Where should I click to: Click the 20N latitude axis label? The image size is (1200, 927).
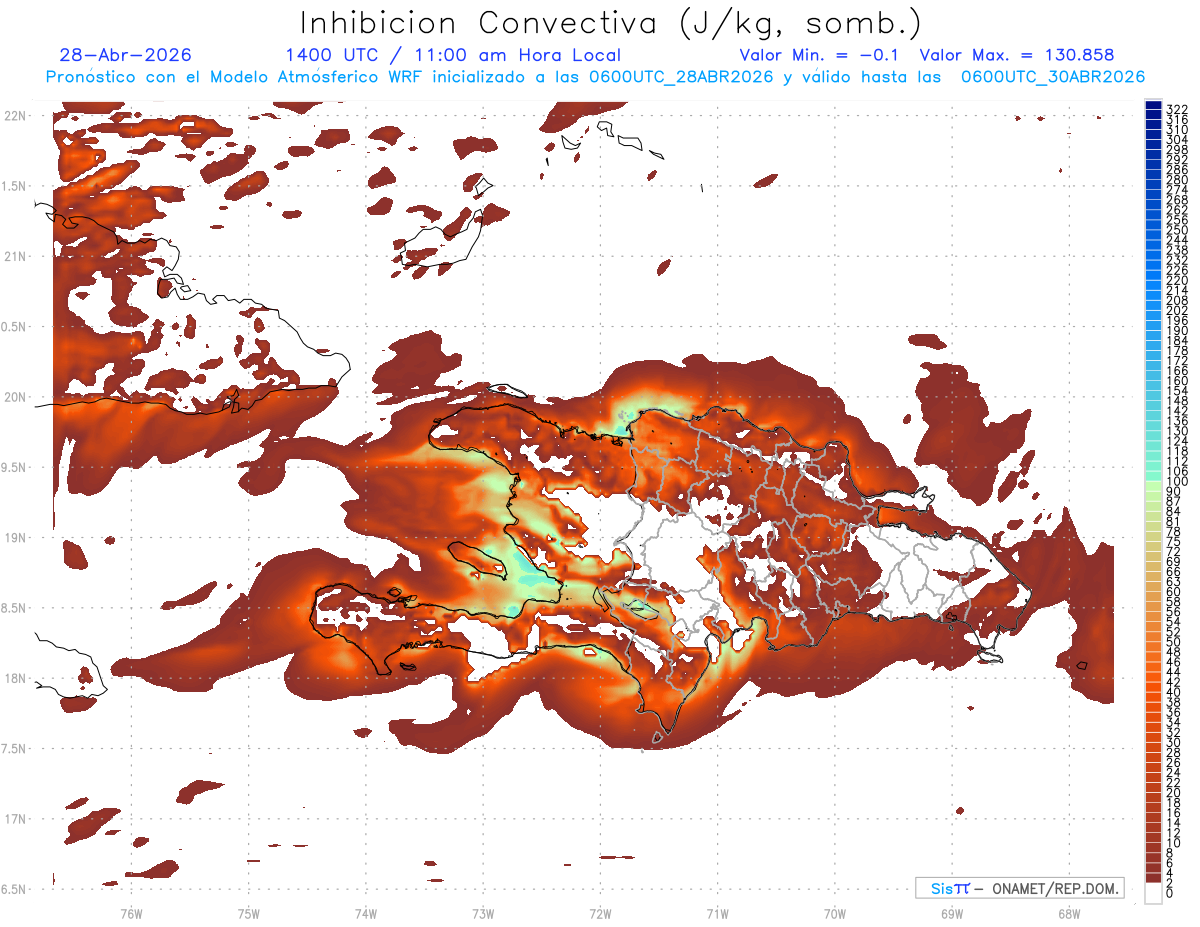tap(14, 397)
